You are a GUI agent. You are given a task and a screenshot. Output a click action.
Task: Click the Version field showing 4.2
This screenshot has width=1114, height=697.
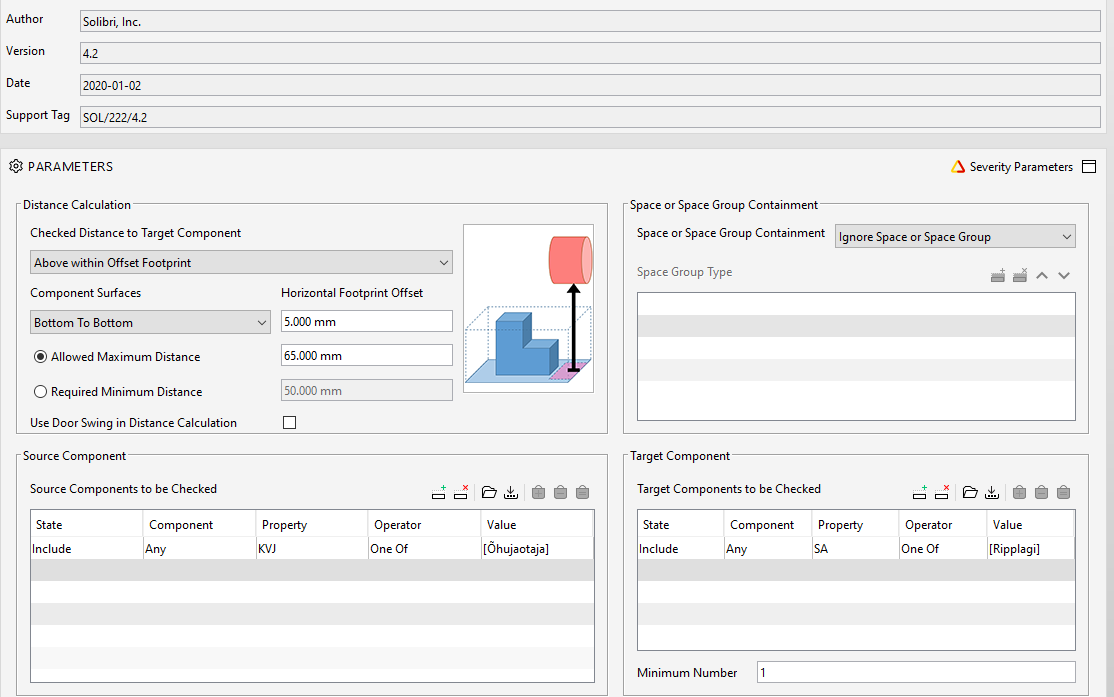(x=590, y=53)
